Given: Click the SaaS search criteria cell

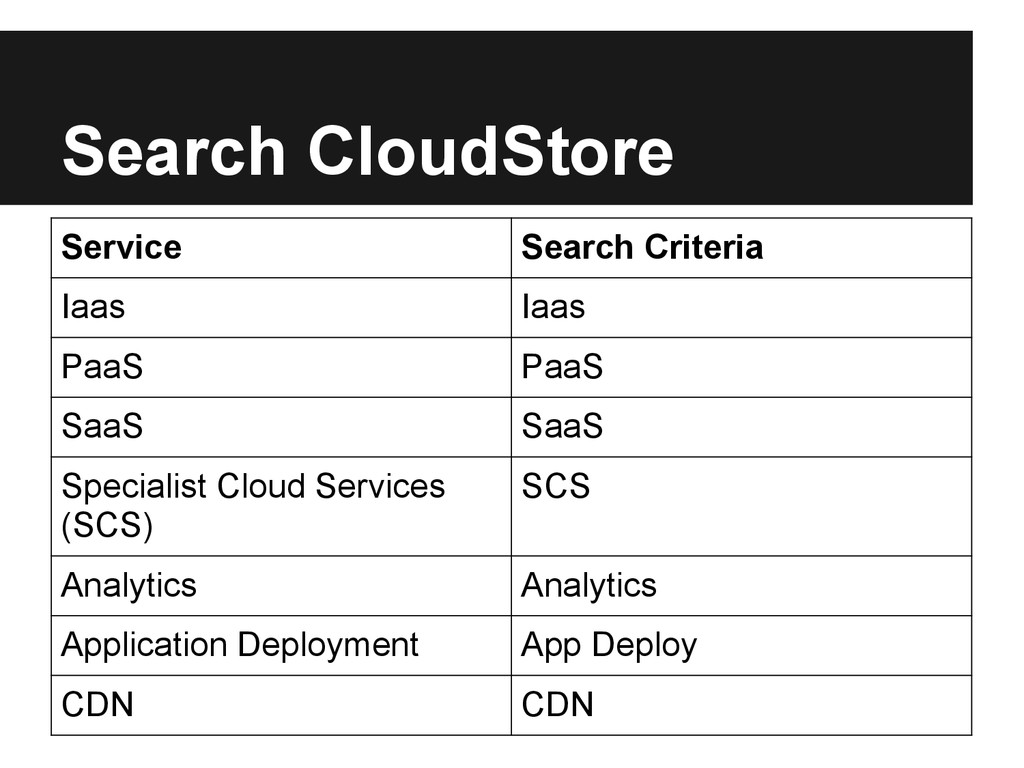Looking at the screenshot, I should point(741,427).
